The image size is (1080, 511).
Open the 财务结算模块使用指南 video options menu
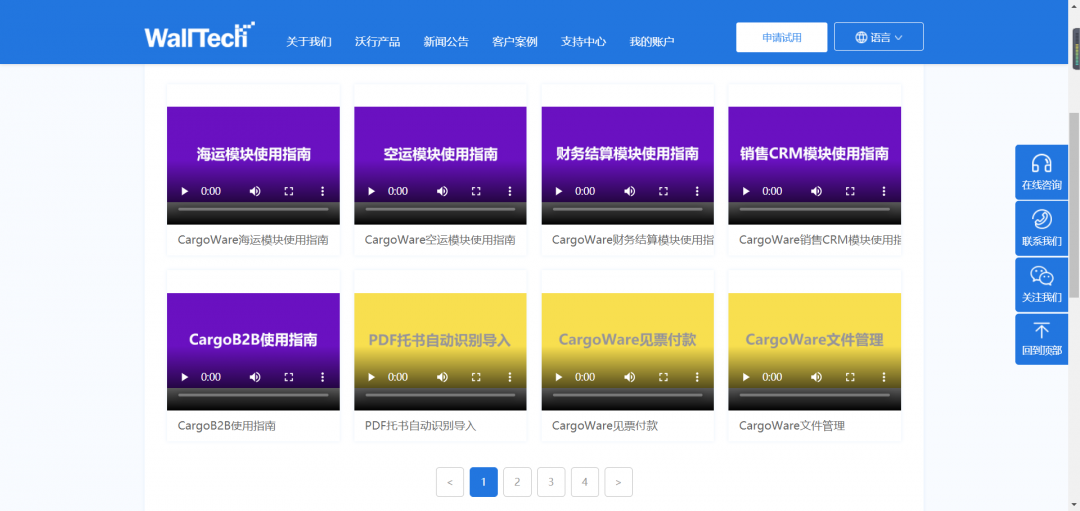697,191
